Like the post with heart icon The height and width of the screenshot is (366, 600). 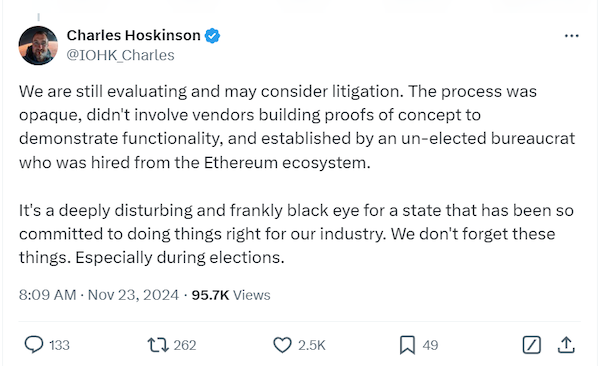point(282,345)
